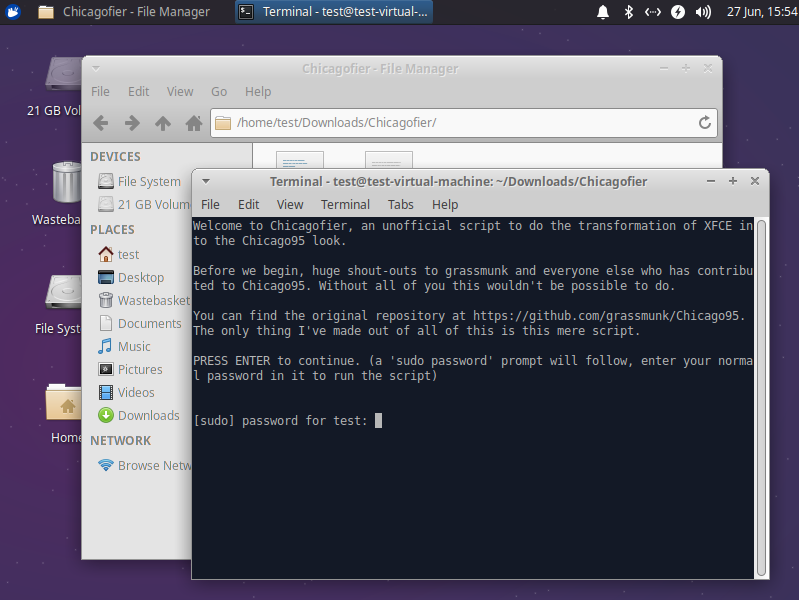Image resolution: width=799 pixels, height=600 pixels.
Task: Open View menu in File Manager
Action: [x=180, y=92]
